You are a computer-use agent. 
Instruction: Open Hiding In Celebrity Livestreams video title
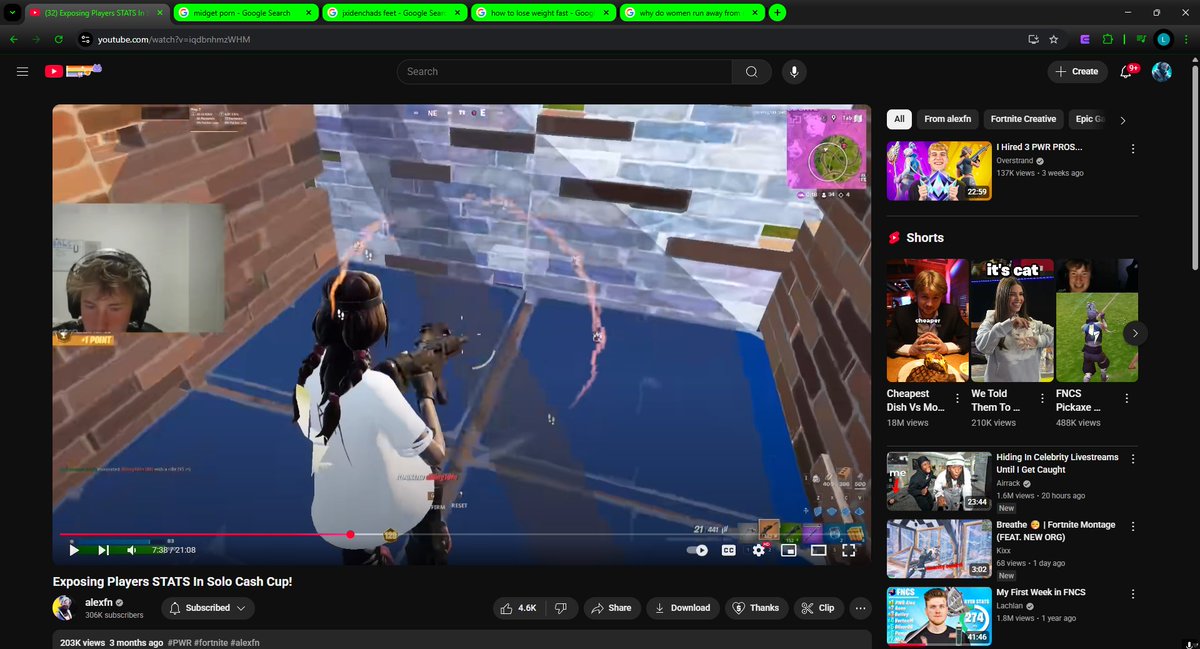point(1059,463)
